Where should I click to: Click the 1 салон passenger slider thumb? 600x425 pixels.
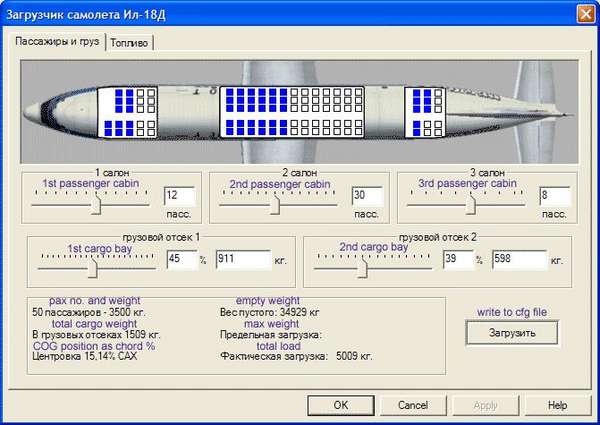click(x=96, y=205)
